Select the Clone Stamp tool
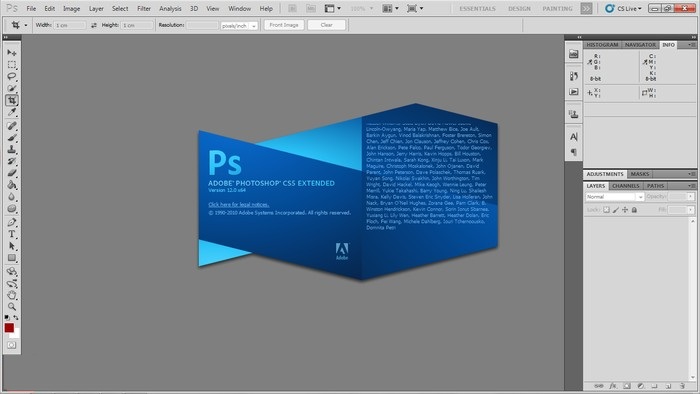The image size is (700, 394). [12, 149]
